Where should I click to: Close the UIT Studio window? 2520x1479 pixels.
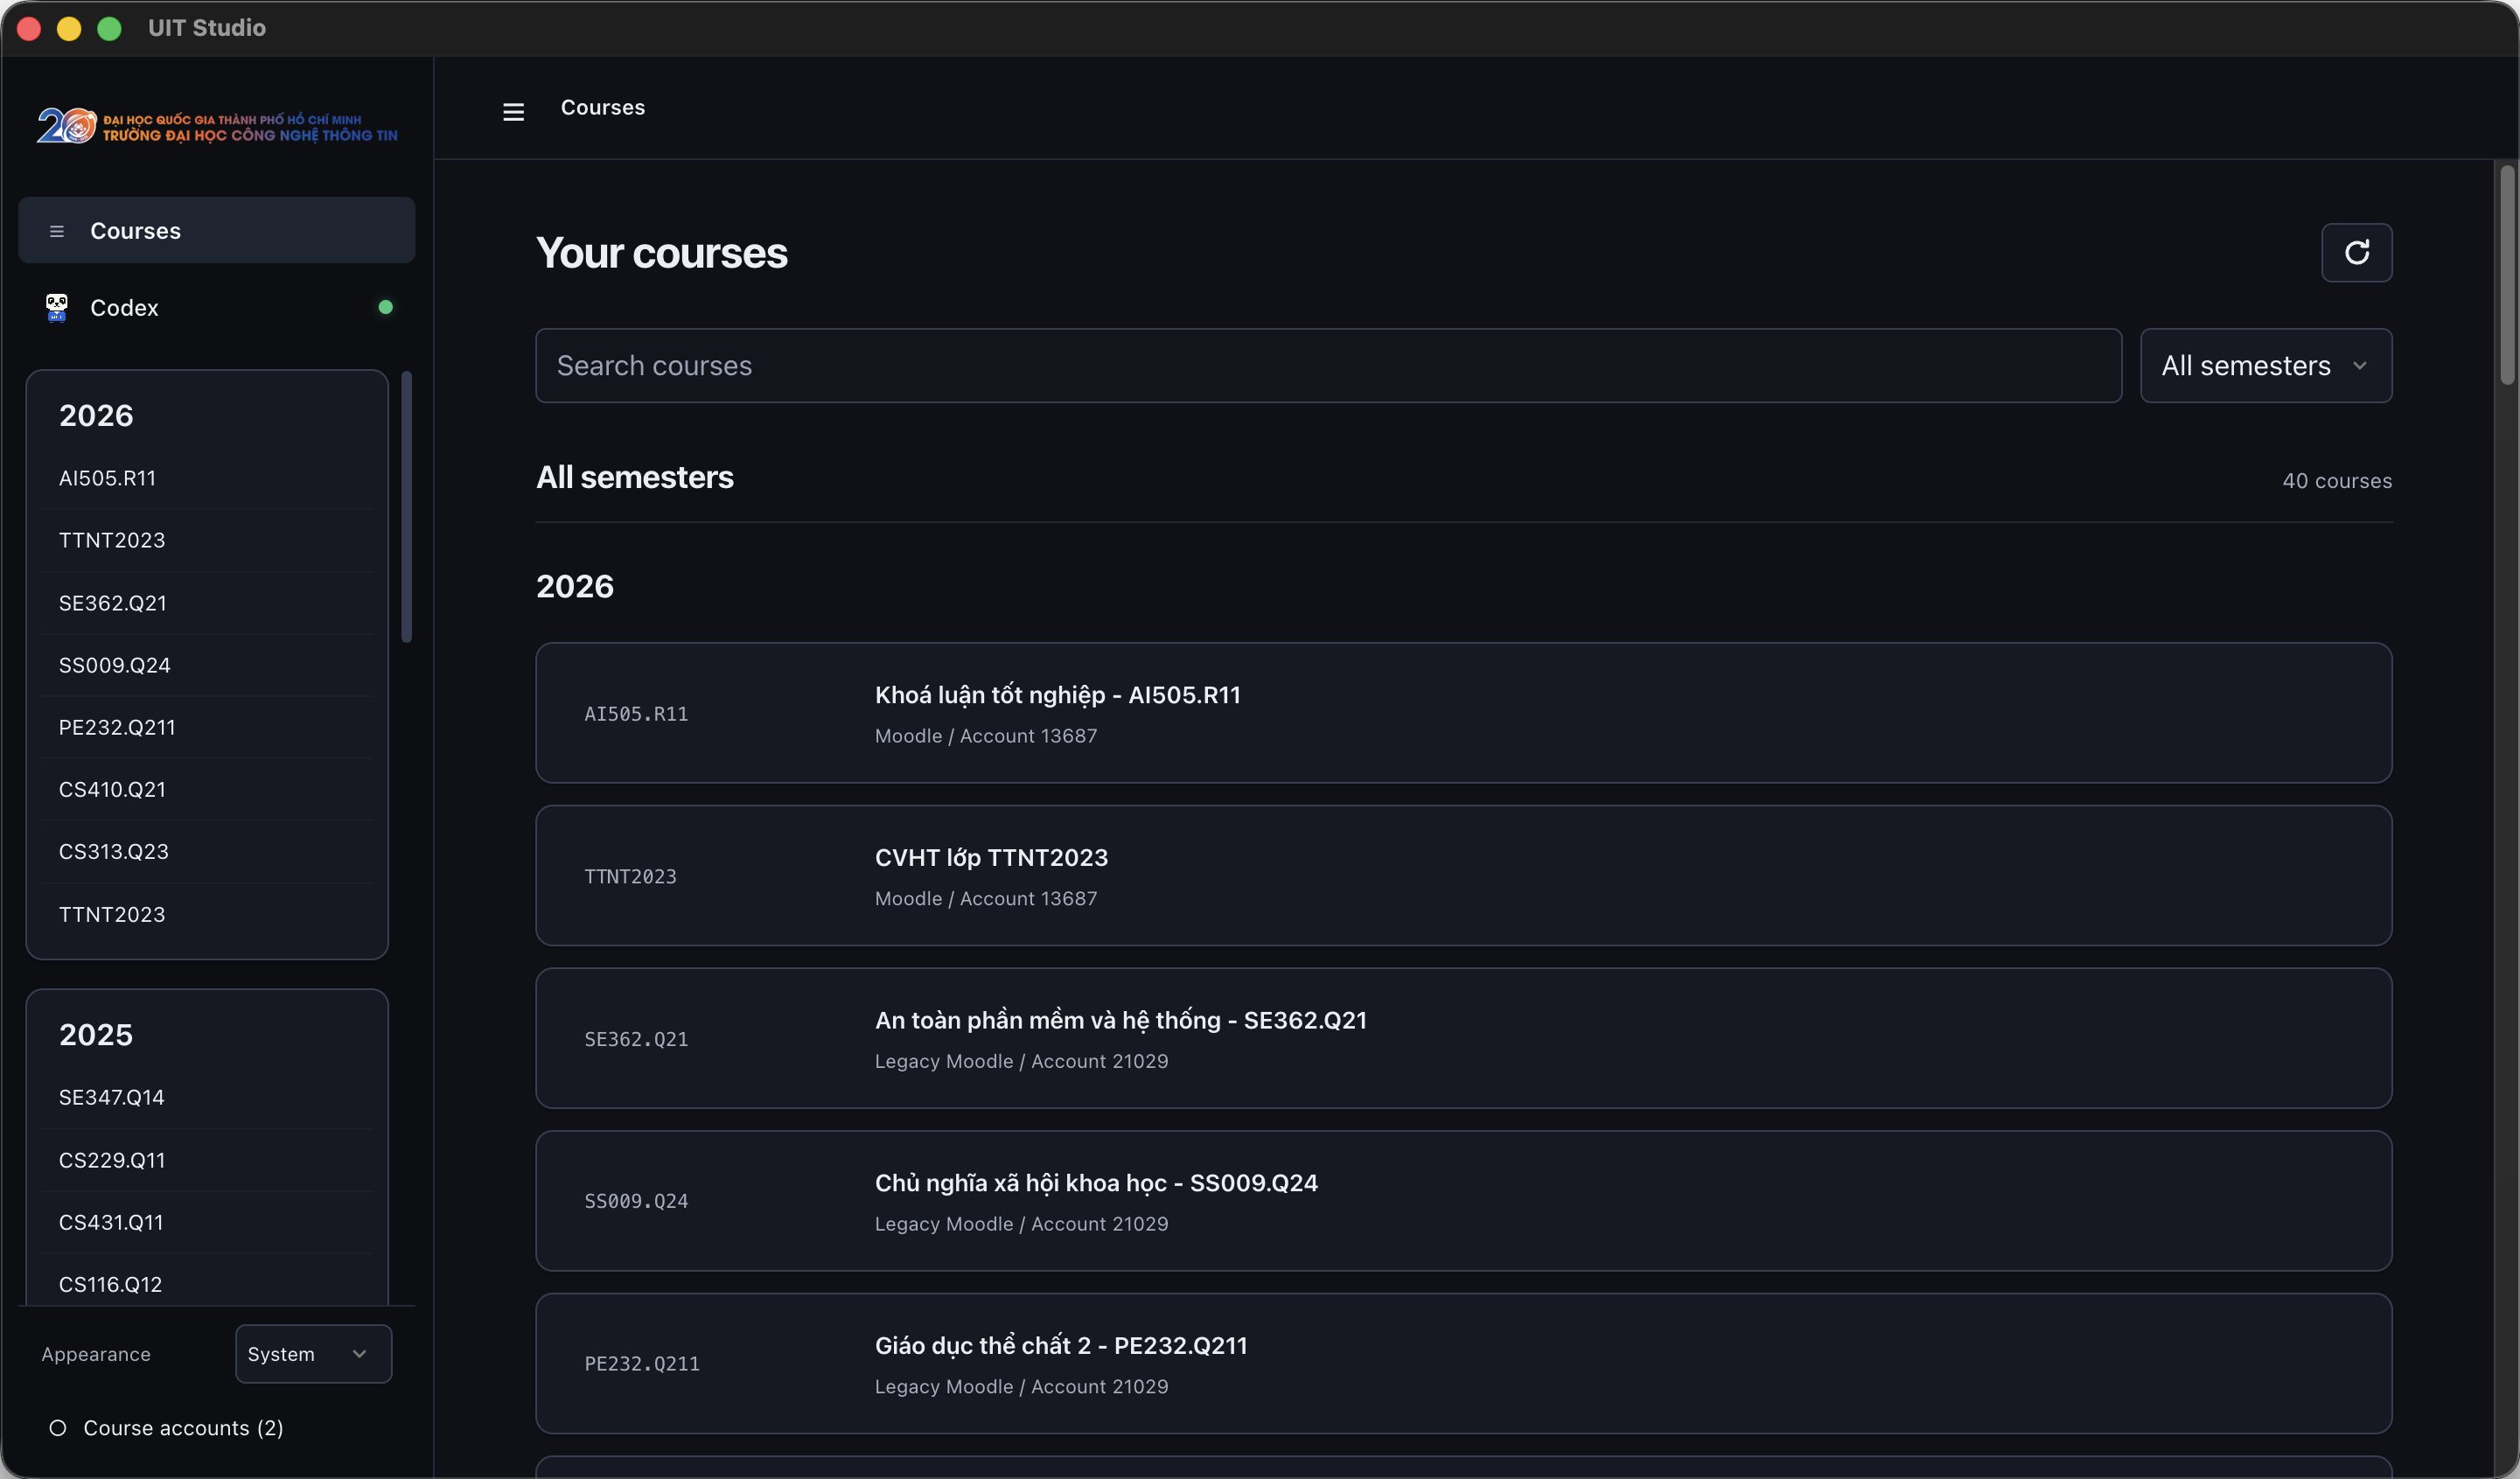pos(29,28)
